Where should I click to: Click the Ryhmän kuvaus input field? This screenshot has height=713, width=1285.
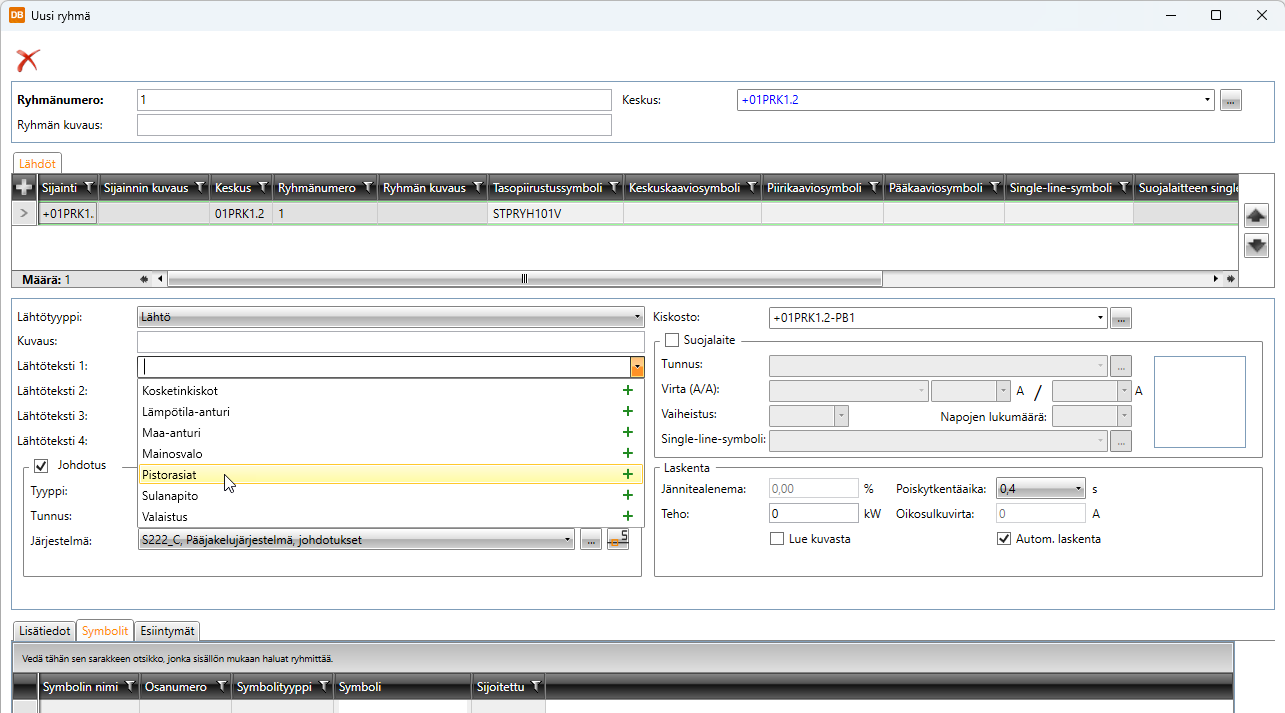click(373, 125)
